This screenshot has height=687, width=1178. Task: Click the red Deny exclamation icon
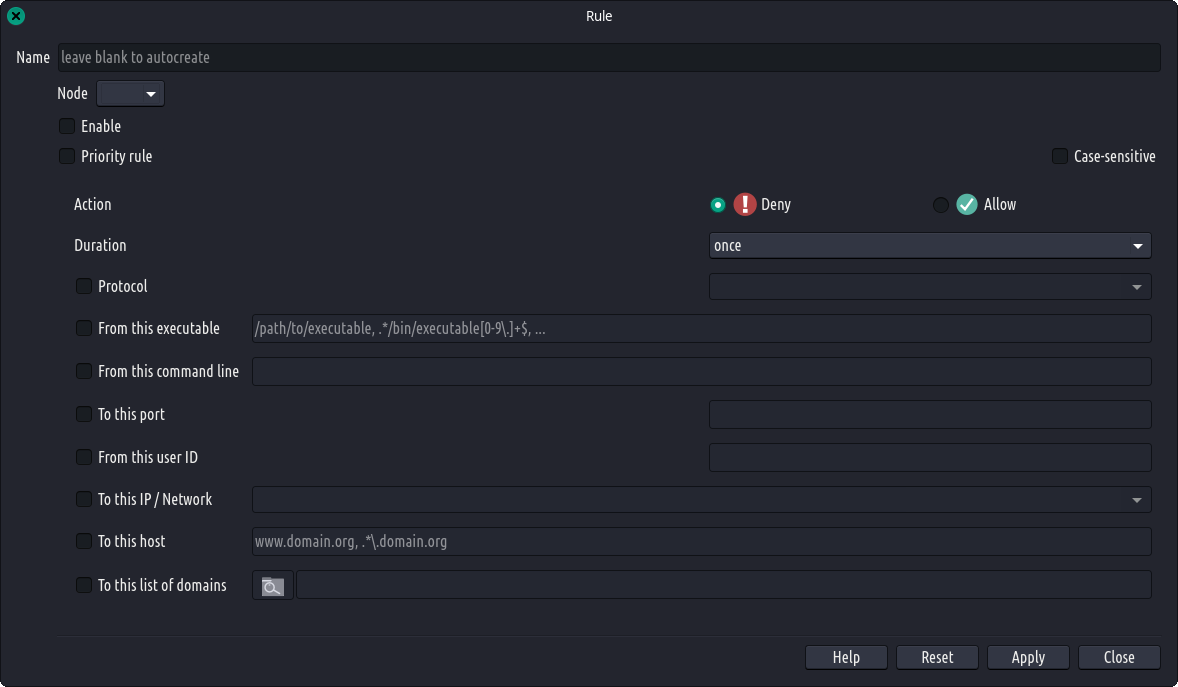pyautogui.click(x=745, y=204)
